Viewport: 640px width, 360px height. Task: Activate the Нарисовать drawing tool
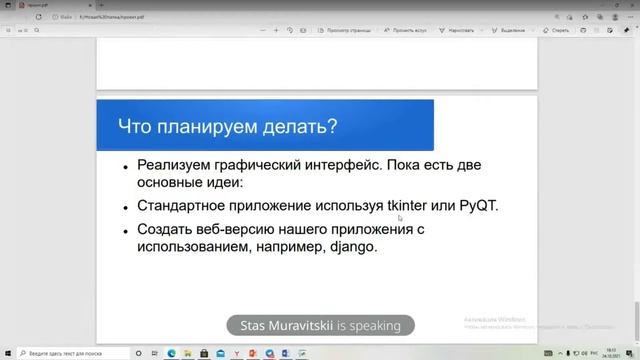click(456, 30)
